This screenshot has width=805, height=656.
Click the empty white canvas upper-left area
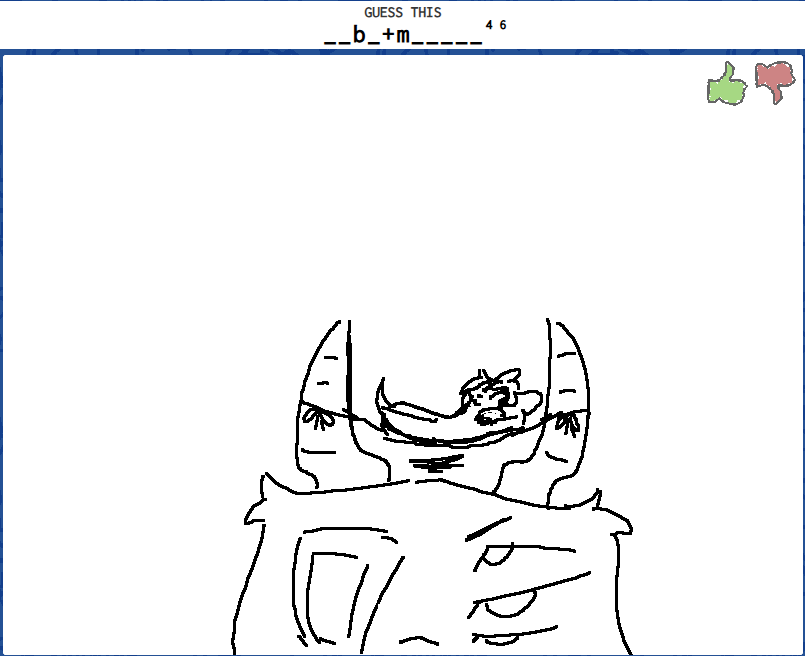(x=150, y=180)
